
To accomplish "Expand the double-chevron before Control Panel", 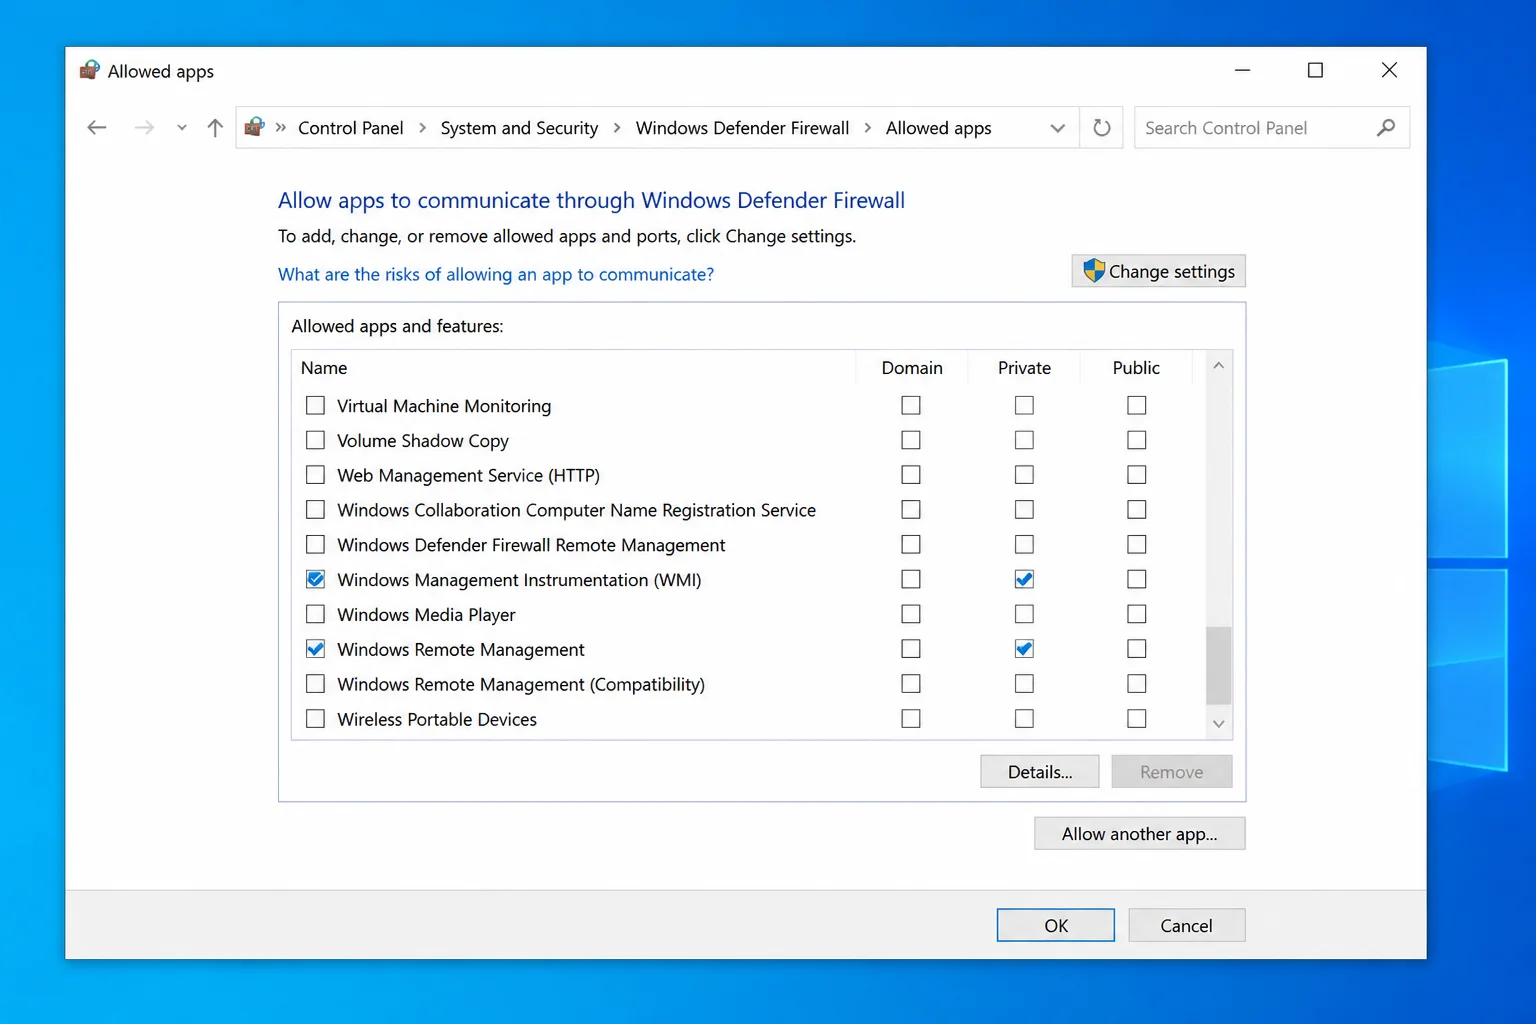I will point(281,128).
